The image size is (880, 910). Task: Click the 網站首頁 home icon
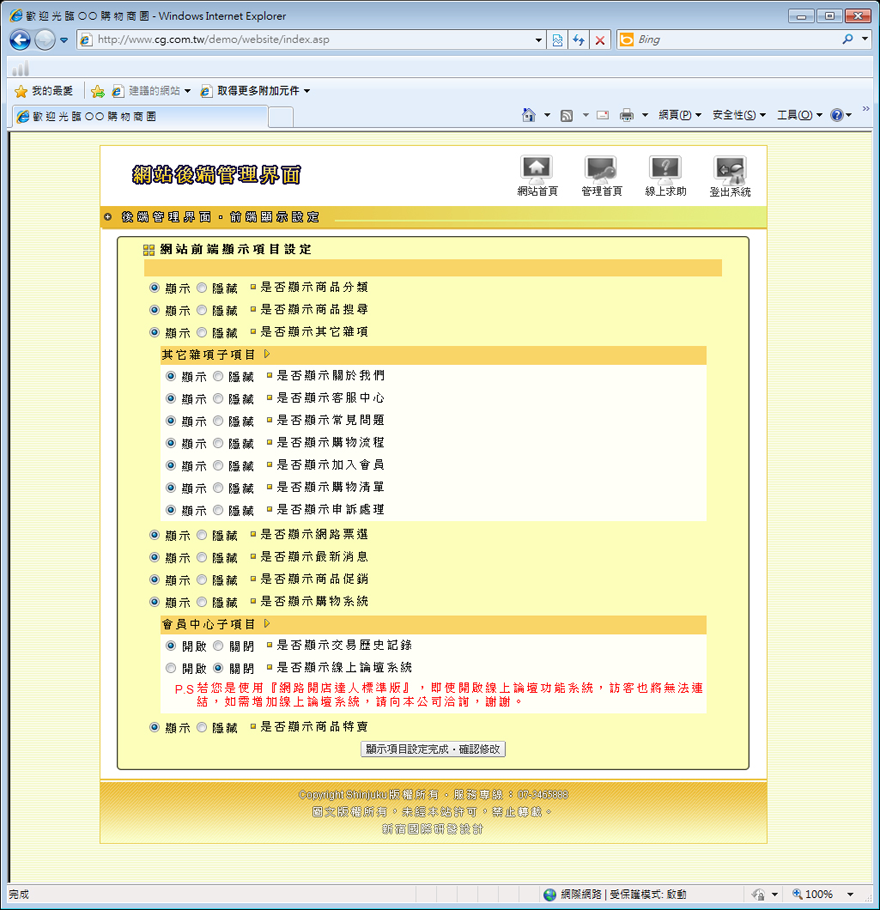[x=537, y=170]
